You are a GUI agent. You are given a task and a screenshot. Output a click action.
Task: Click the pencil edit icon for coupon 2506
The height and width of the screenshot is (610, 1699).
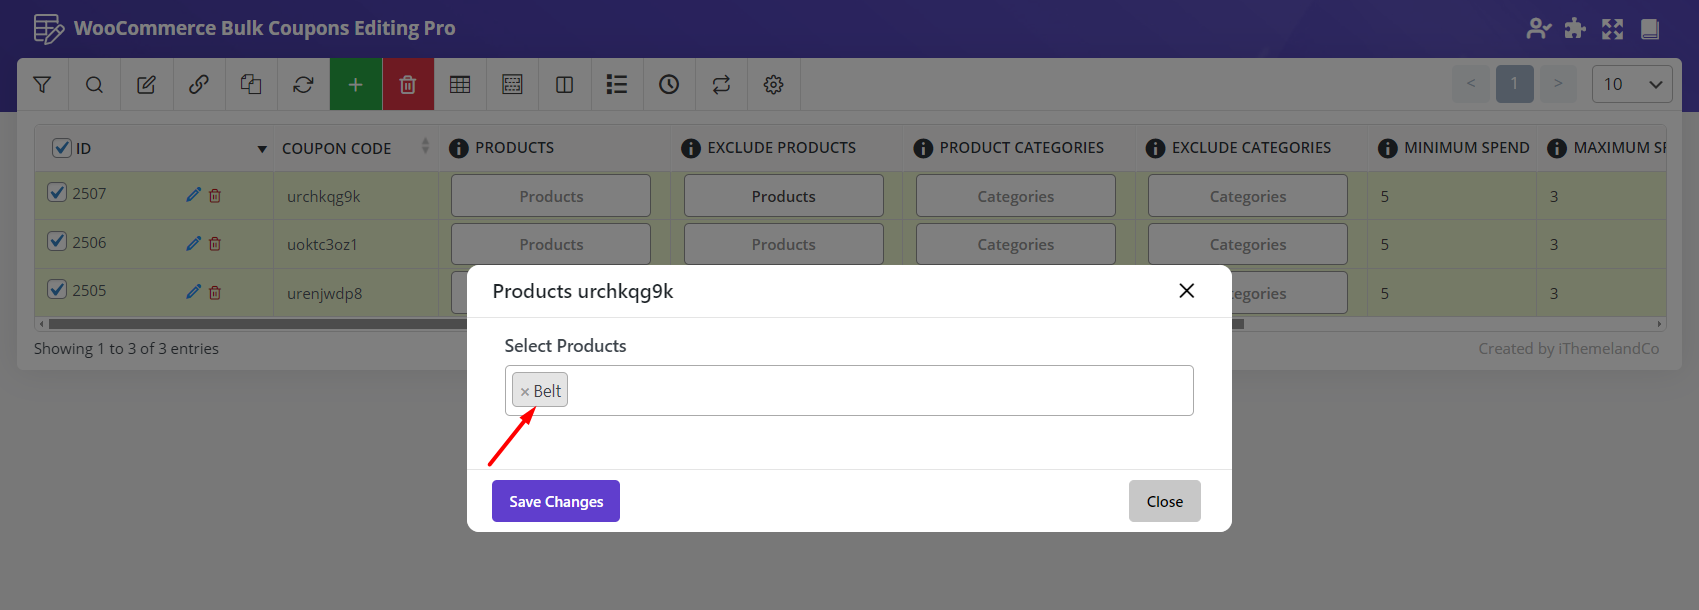click(x=193, y=243)
